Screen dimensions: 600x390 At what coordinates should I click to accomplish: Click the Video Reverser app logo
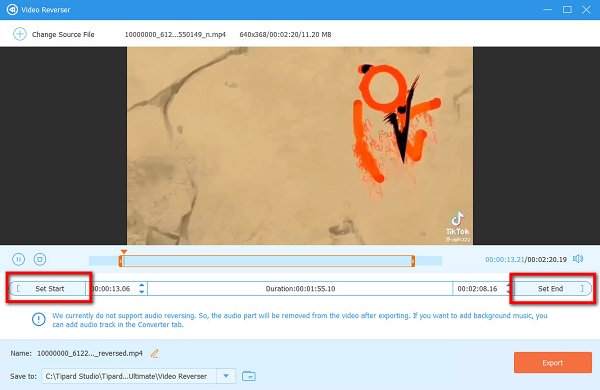(x=12, y=10)
